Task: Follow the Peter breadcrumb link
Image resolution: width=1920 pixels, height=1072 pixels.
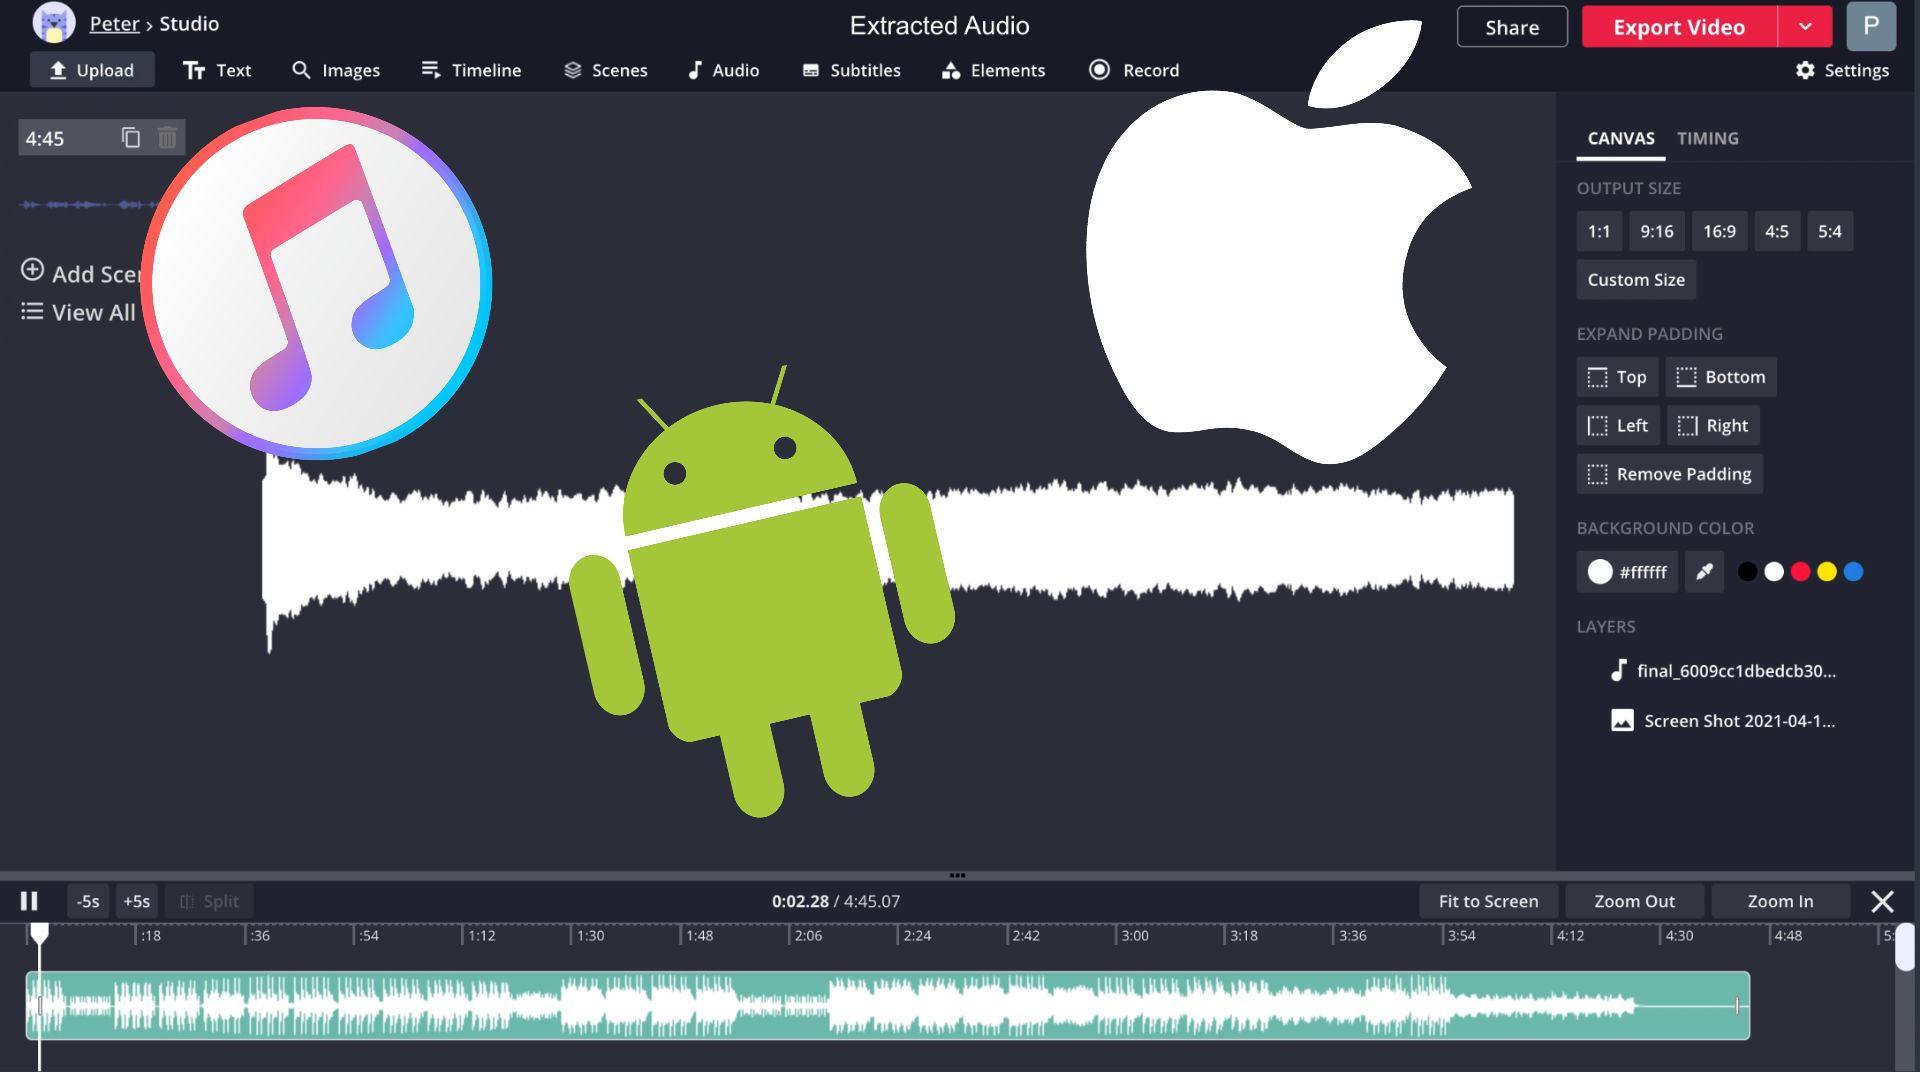Action: (114, 23)
